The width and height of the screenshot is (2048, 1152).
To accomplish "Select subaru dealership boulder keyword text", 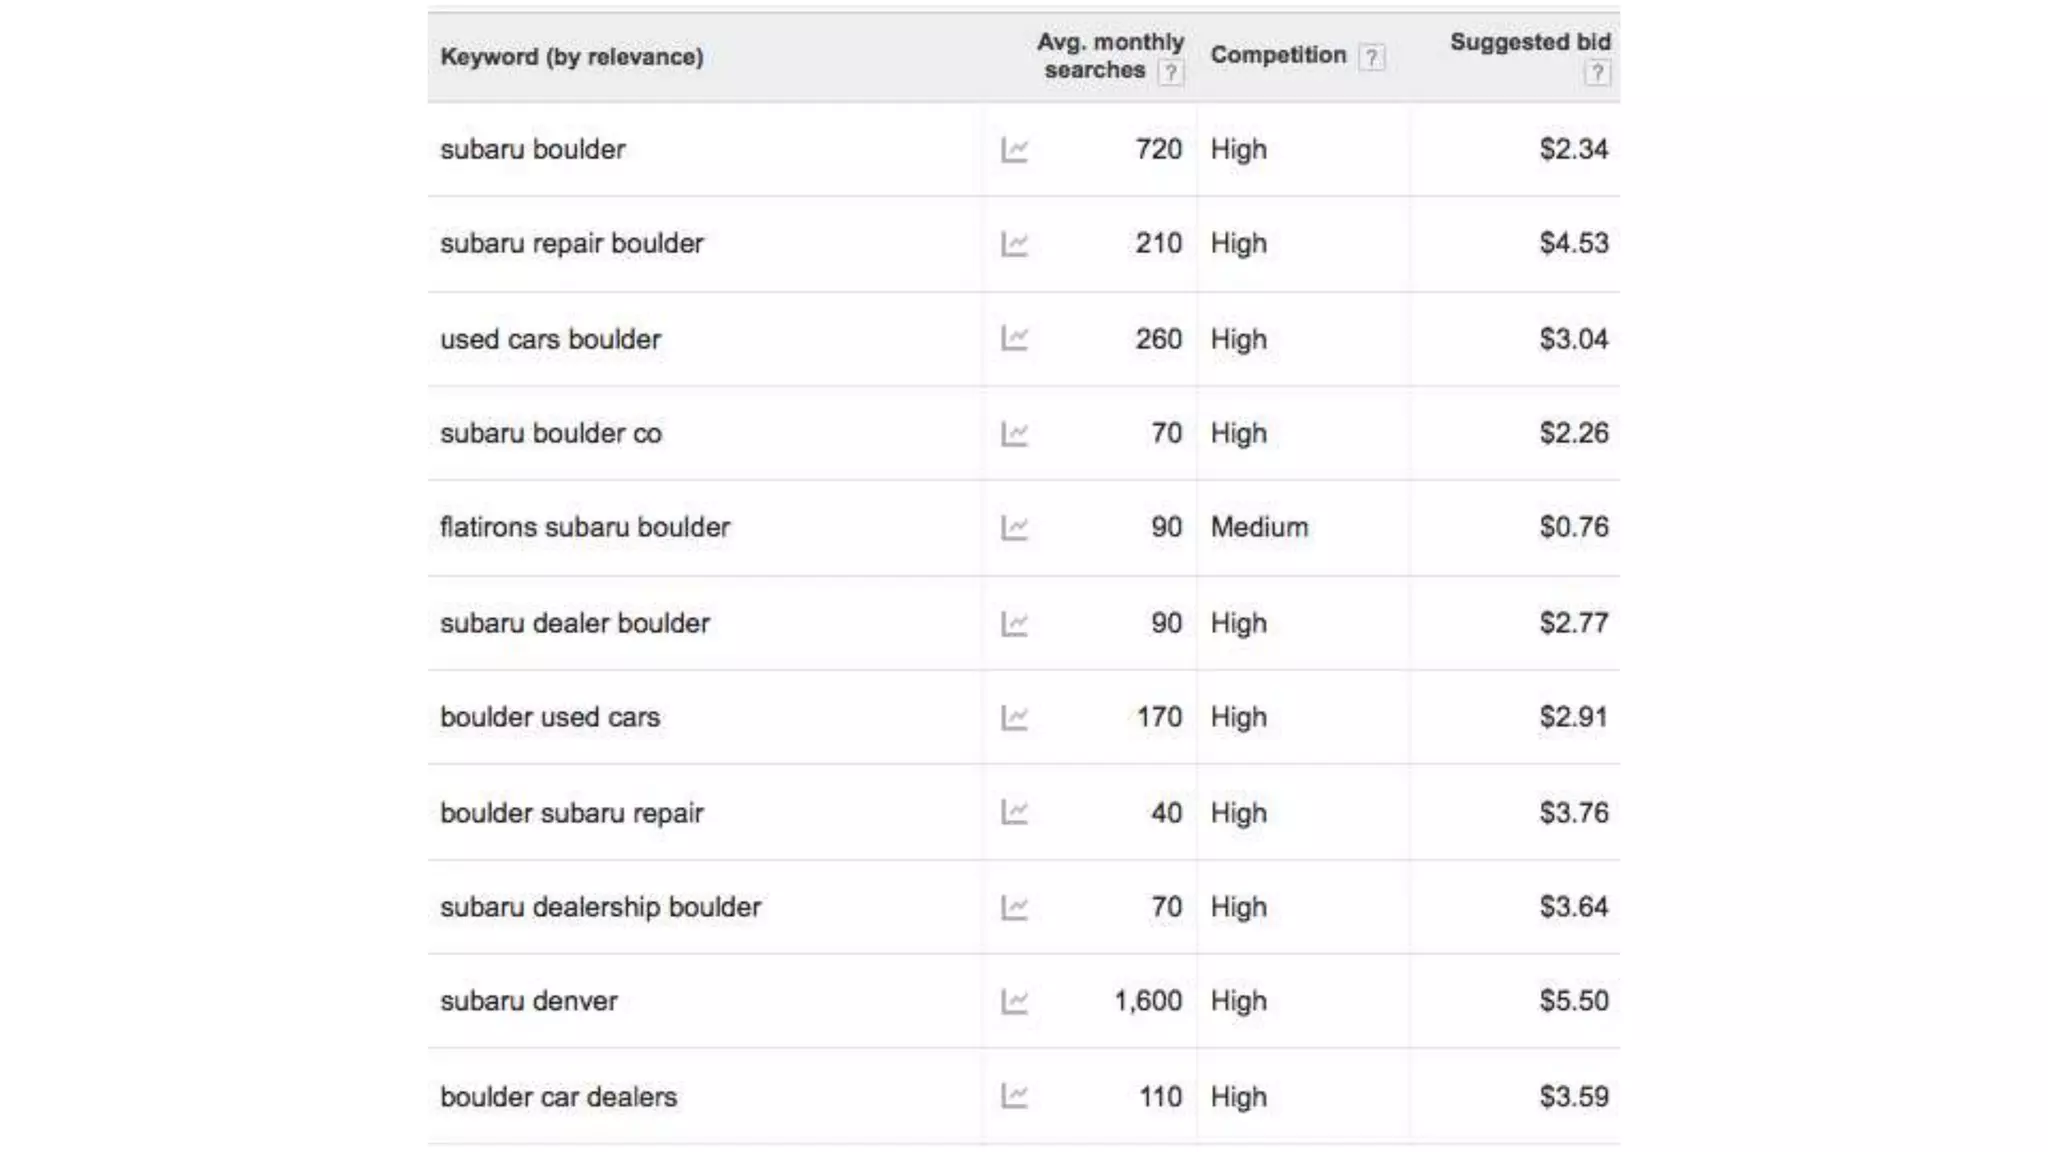I will 600,907.
